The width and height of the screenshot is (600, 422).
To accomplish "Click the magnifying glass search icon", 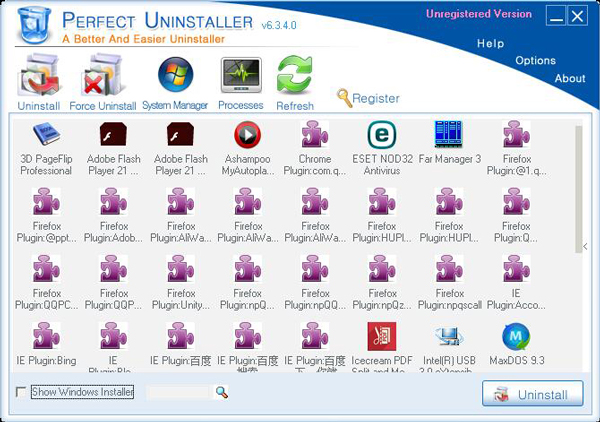I will (222, 392).
